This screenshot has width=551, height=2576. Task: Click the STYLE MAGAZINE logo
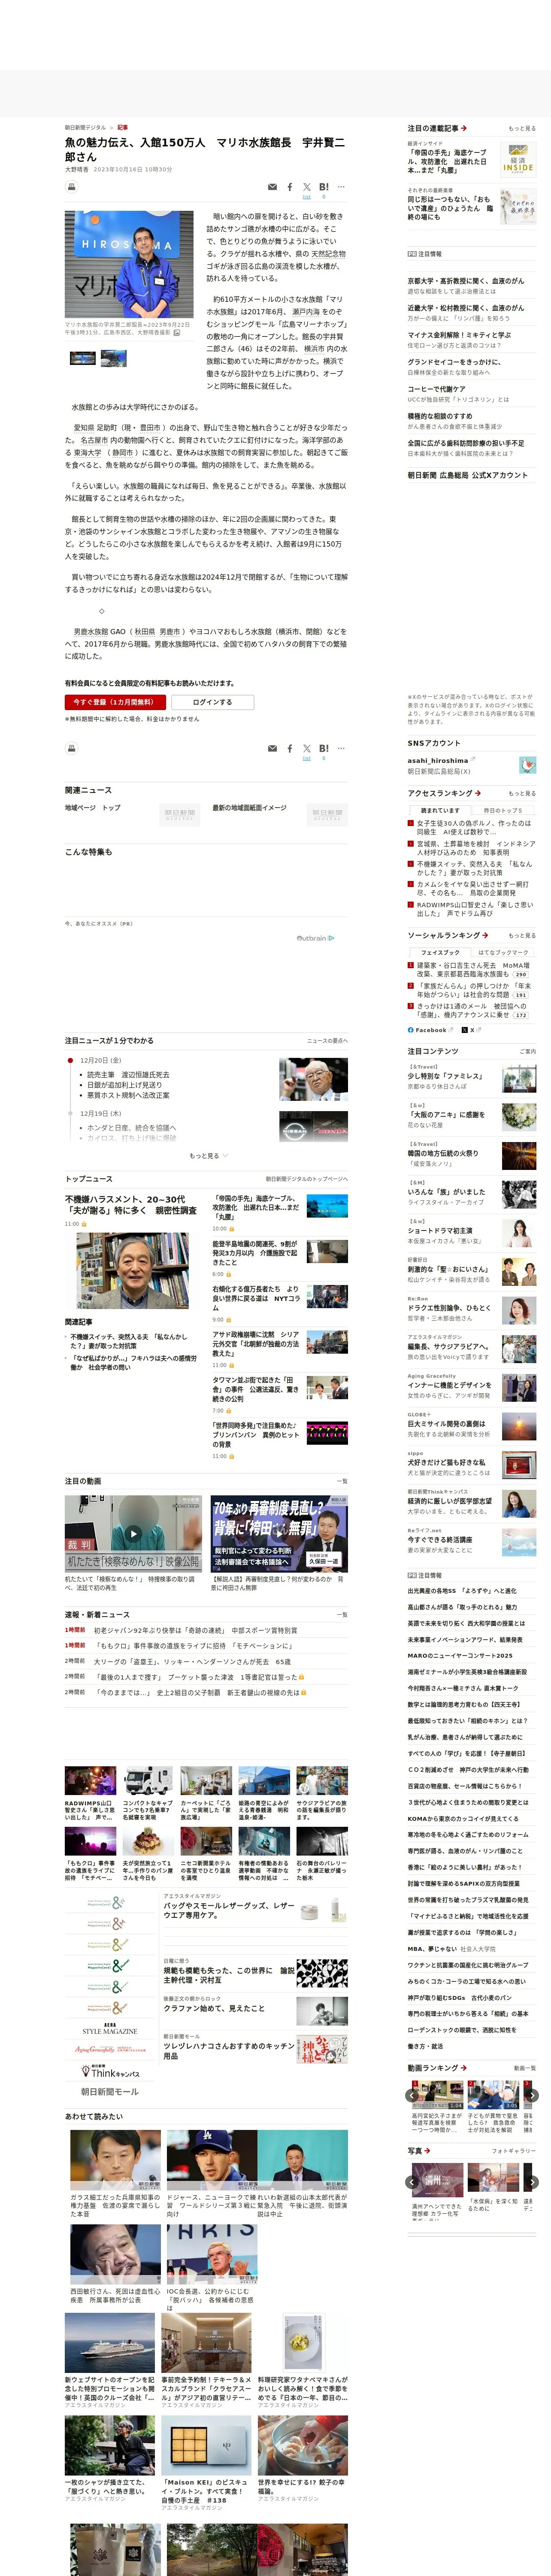click(109, 2029)
